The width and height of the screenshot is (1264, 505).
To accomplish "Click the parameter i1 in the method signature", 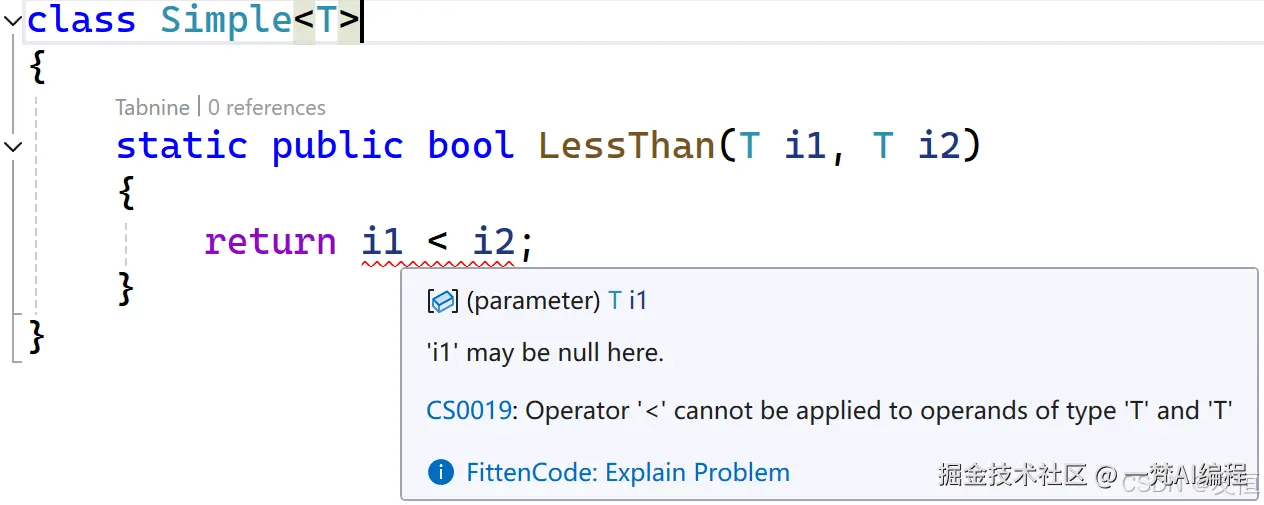I will click(805, 146).
